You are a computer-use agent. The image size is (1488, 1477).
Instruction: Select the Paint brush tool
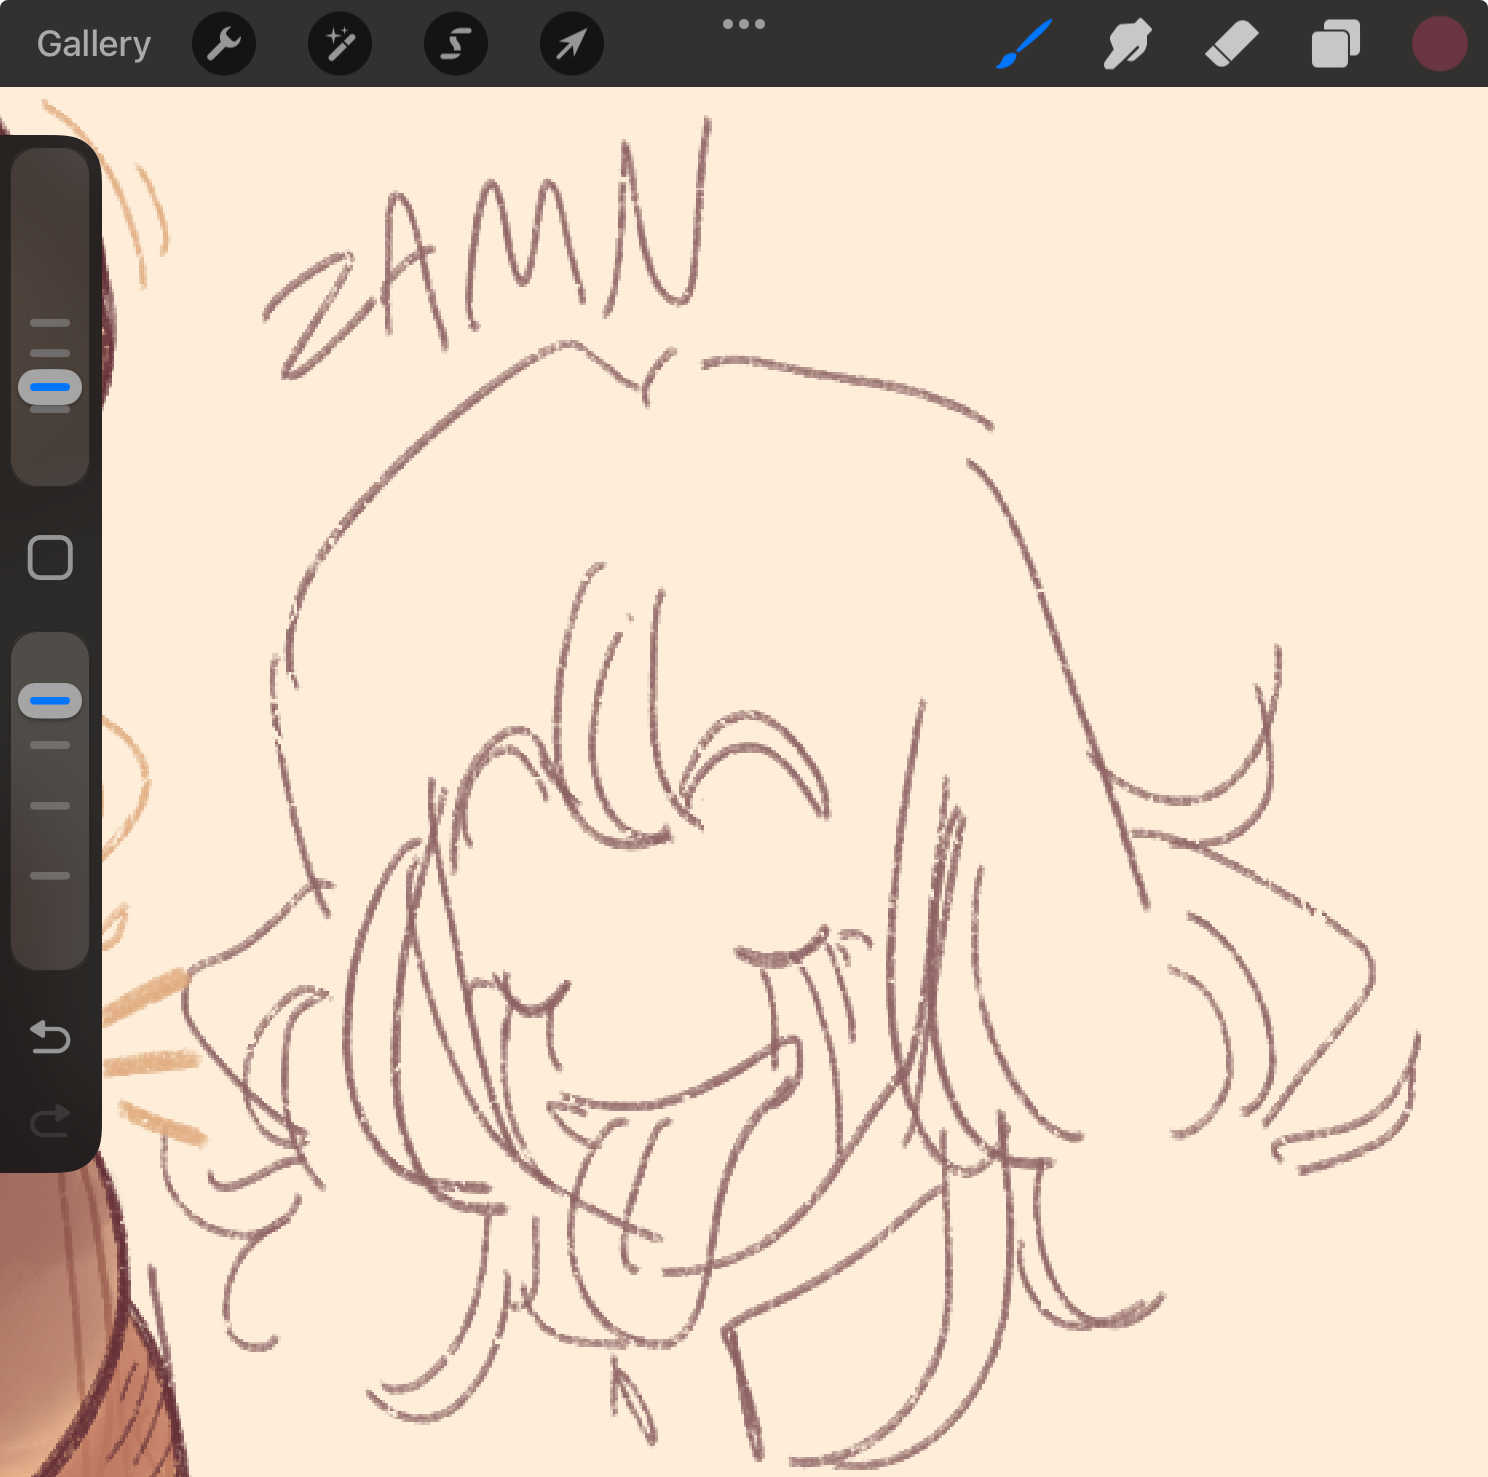click(1024, 44)
